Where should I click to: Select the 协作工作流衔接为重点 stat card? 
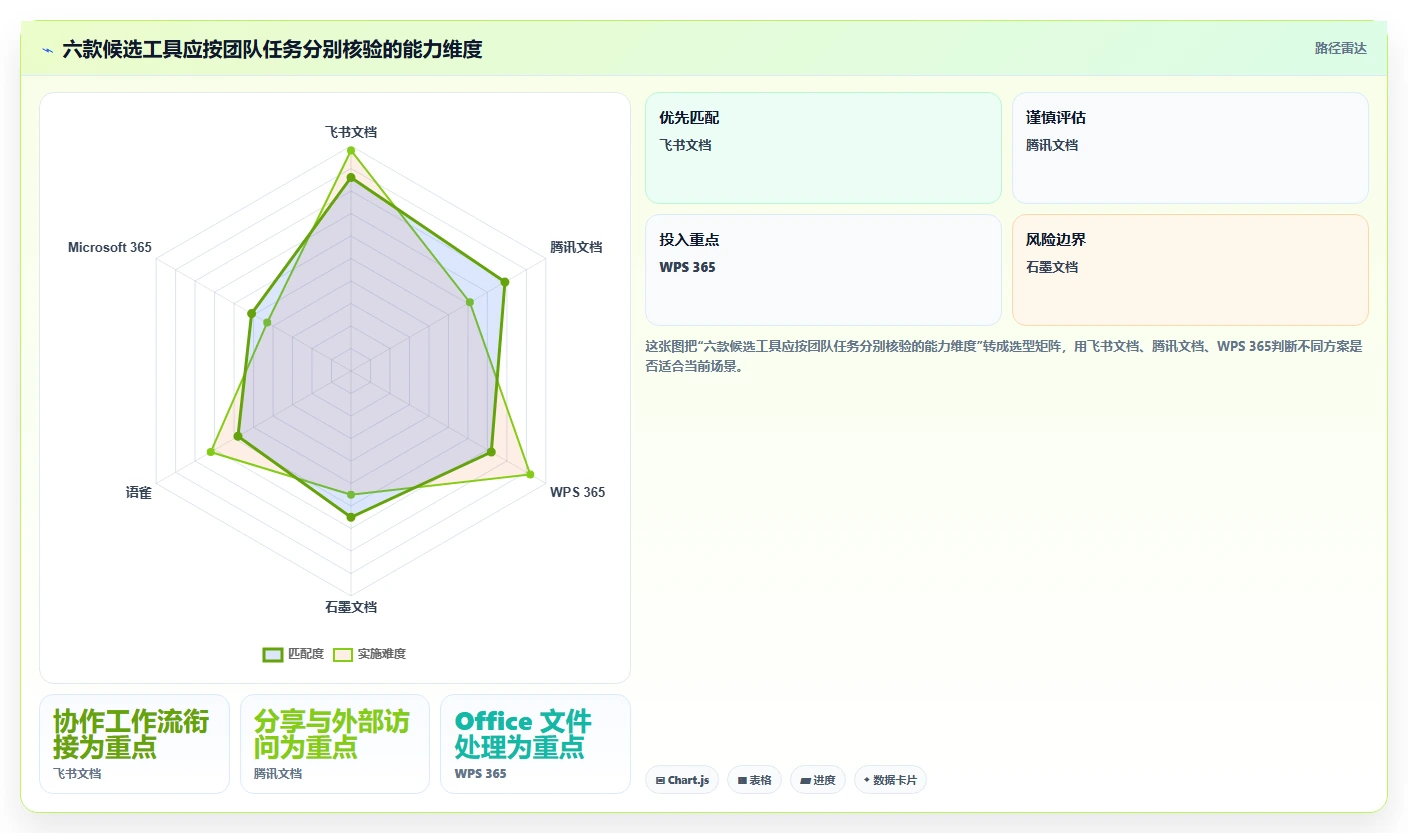click(x=134, y=744)
